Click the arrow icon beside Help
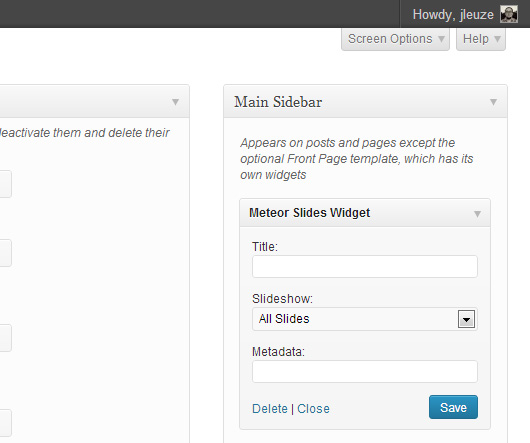This screenshot has width=530, height=443. pyautogui.click(x=497, y=39)
